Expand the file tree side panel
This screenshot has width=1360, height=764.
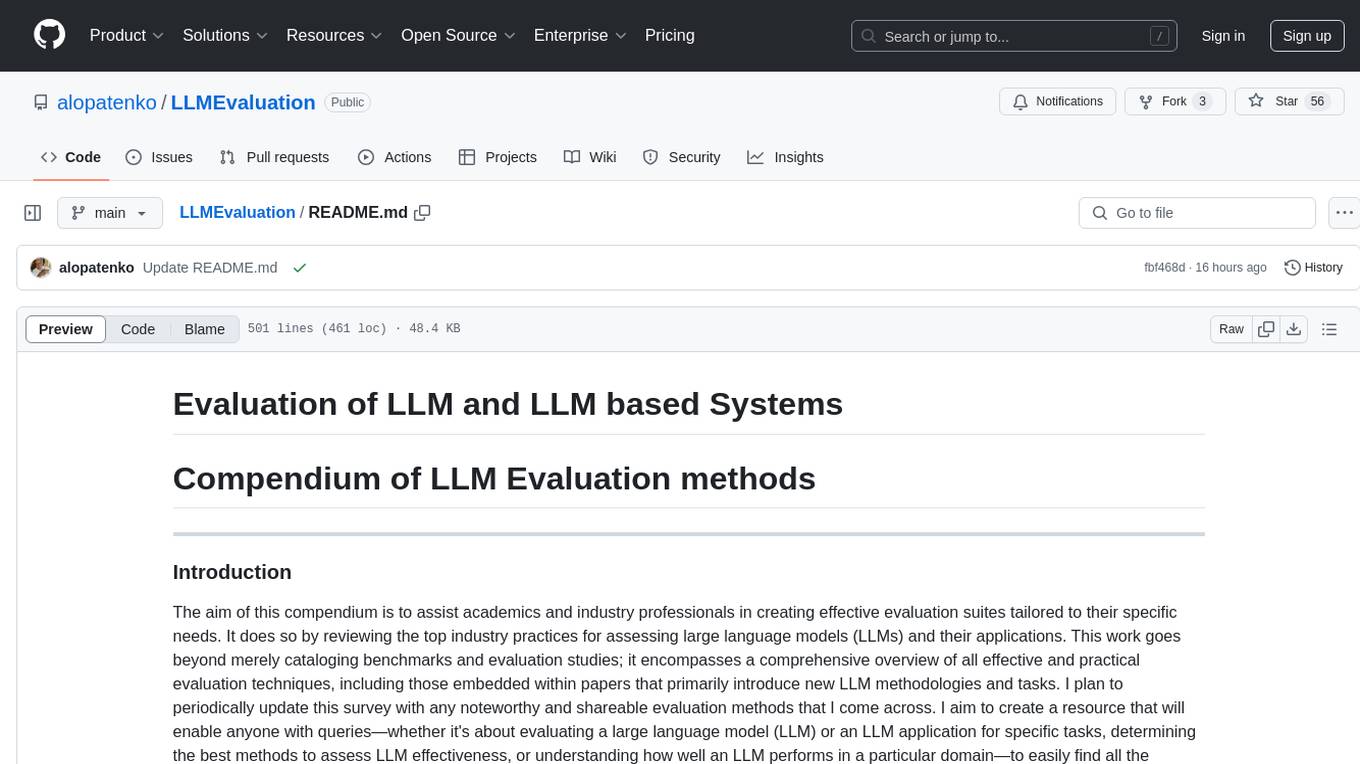click(33, 213)
